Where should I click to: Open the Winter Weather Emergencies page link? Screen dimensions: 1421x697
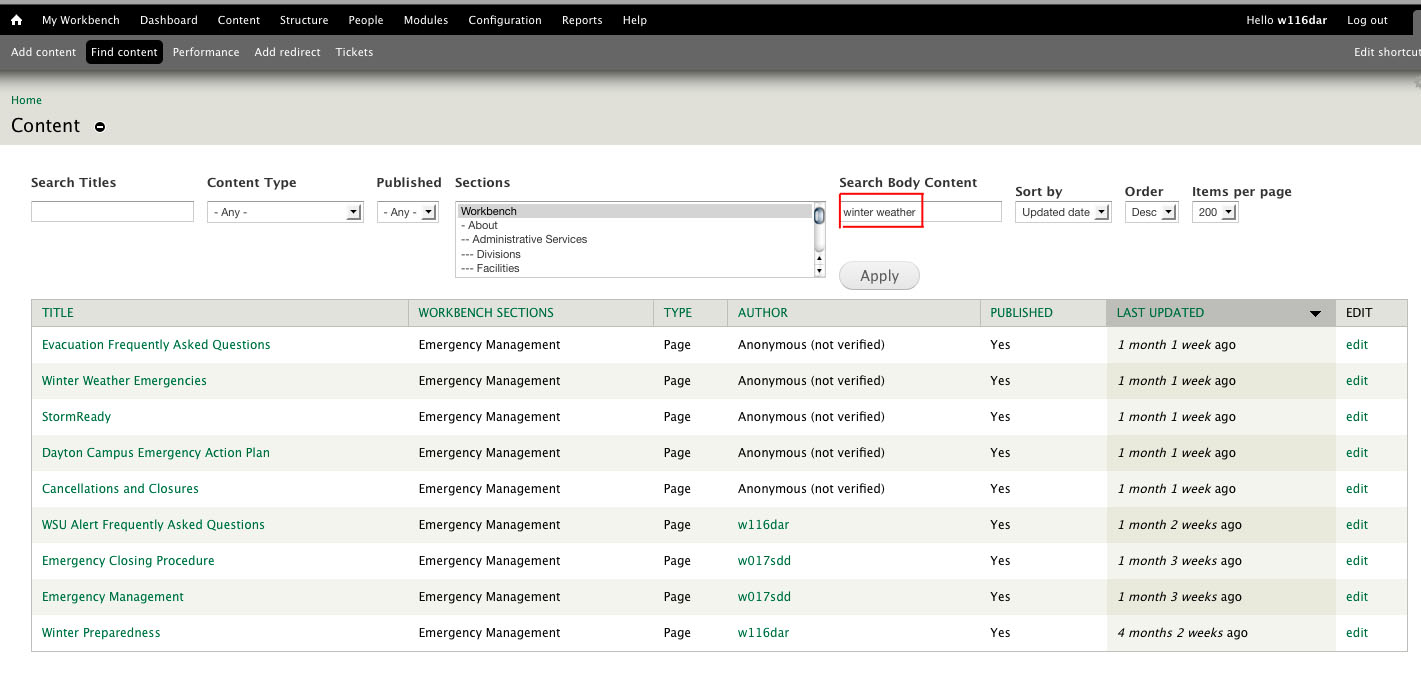(x=124, y=381)
